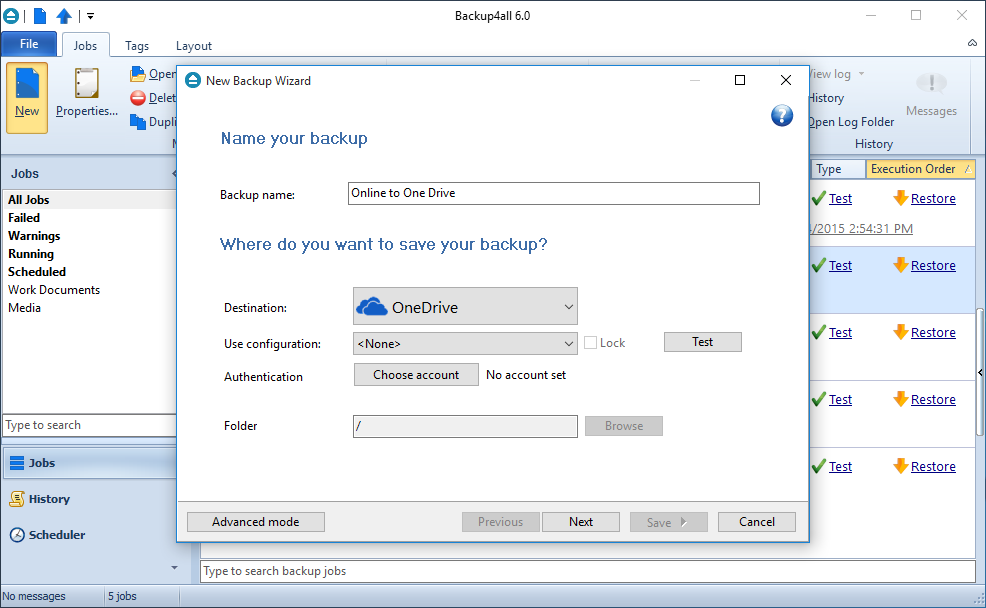Expand the side panel arrow on right edge

pyautogui.click(x=980, y=372)
